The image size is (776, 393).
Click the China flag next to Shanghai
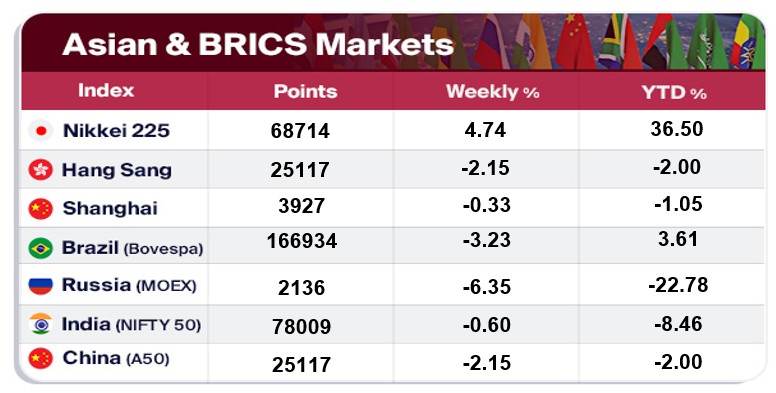[41, 208]
